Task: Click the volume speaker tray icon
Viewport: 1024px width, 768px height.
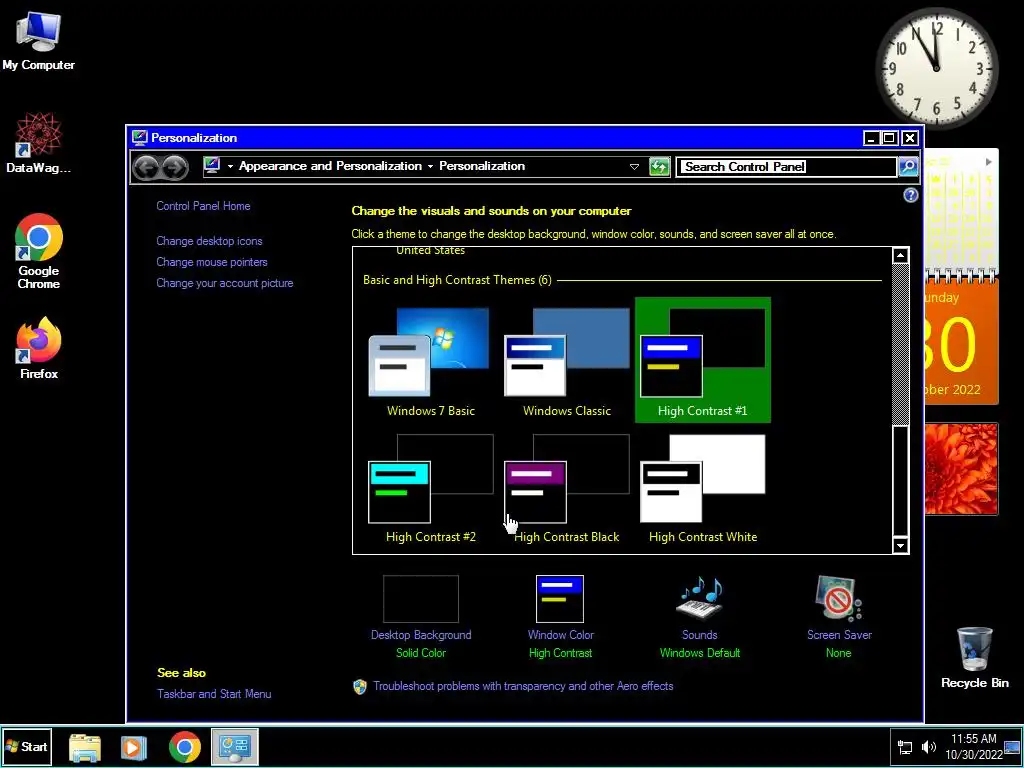Action: [x=929, y=747]
